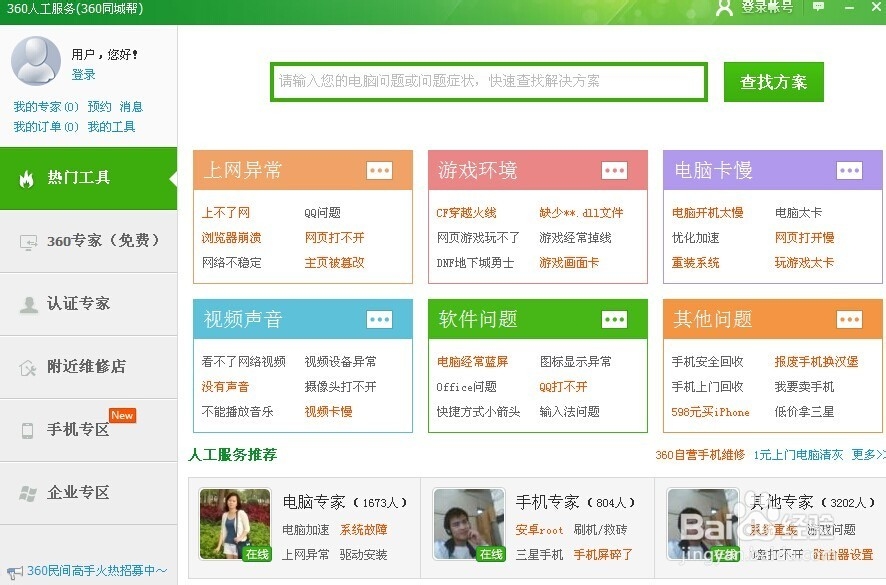The height and width of the screenshot is (585, 886).
Task: Open 企业专区 sidebar tab
Action: pyautogui.click(x=89, y=493)
